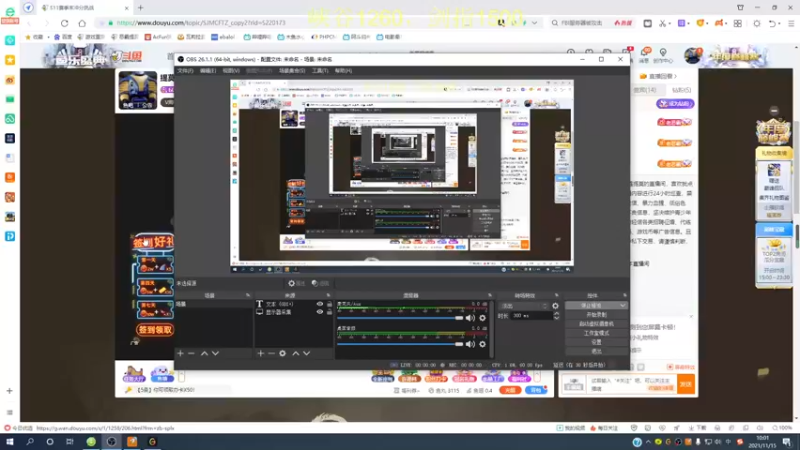Click 退出 exit button in OBS controls
This screenshot has height=450, width=800.
coord(596,352)
